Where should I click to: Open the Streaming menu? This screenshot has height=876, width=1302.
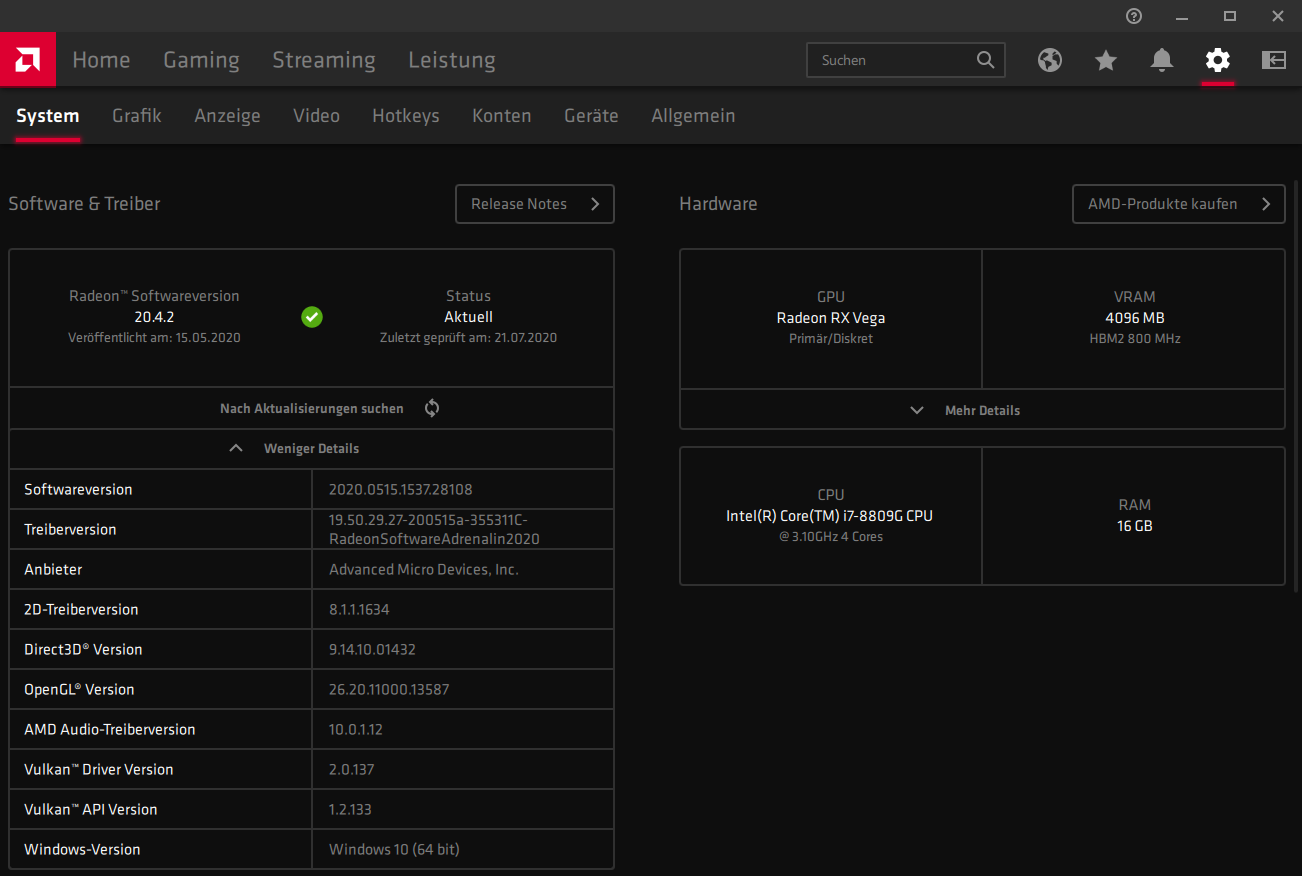pyautogui.click(x=324, y=60)
